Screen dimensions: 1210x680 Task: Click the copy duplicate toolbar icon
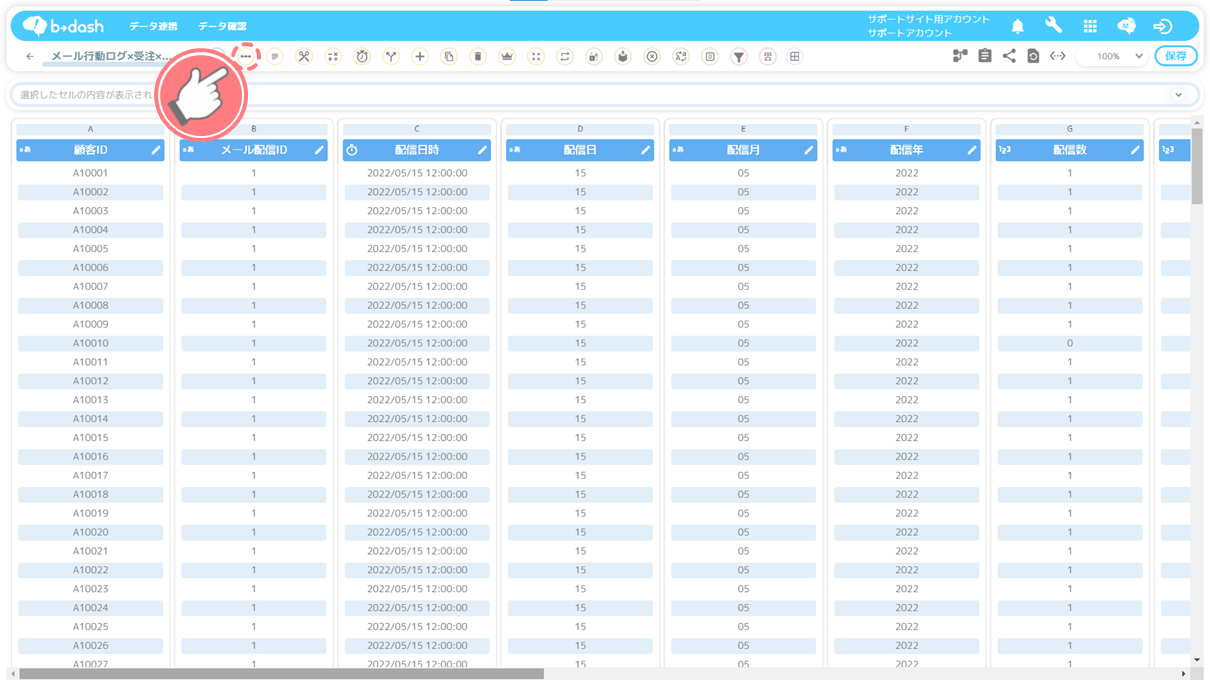[449, 57]
